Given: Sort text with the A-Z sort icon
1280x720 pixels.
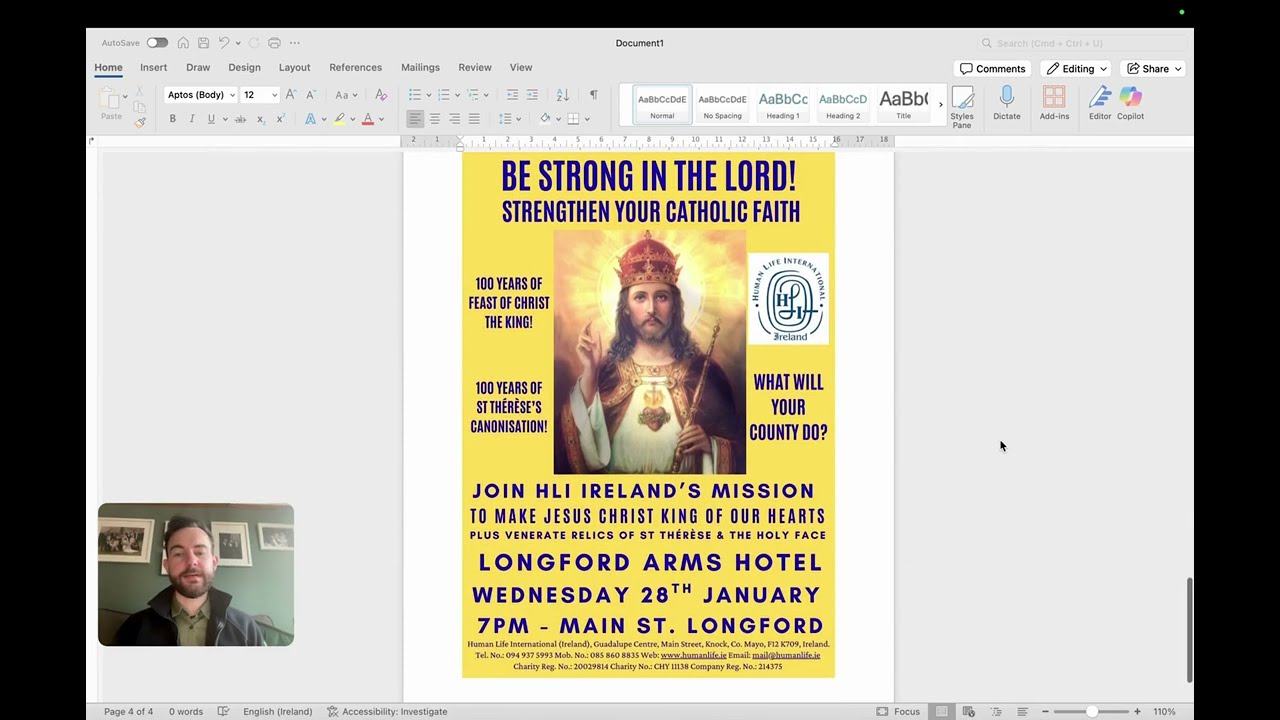Looking at the screenshot, I should pyautogui.click(x=563, y=95).
